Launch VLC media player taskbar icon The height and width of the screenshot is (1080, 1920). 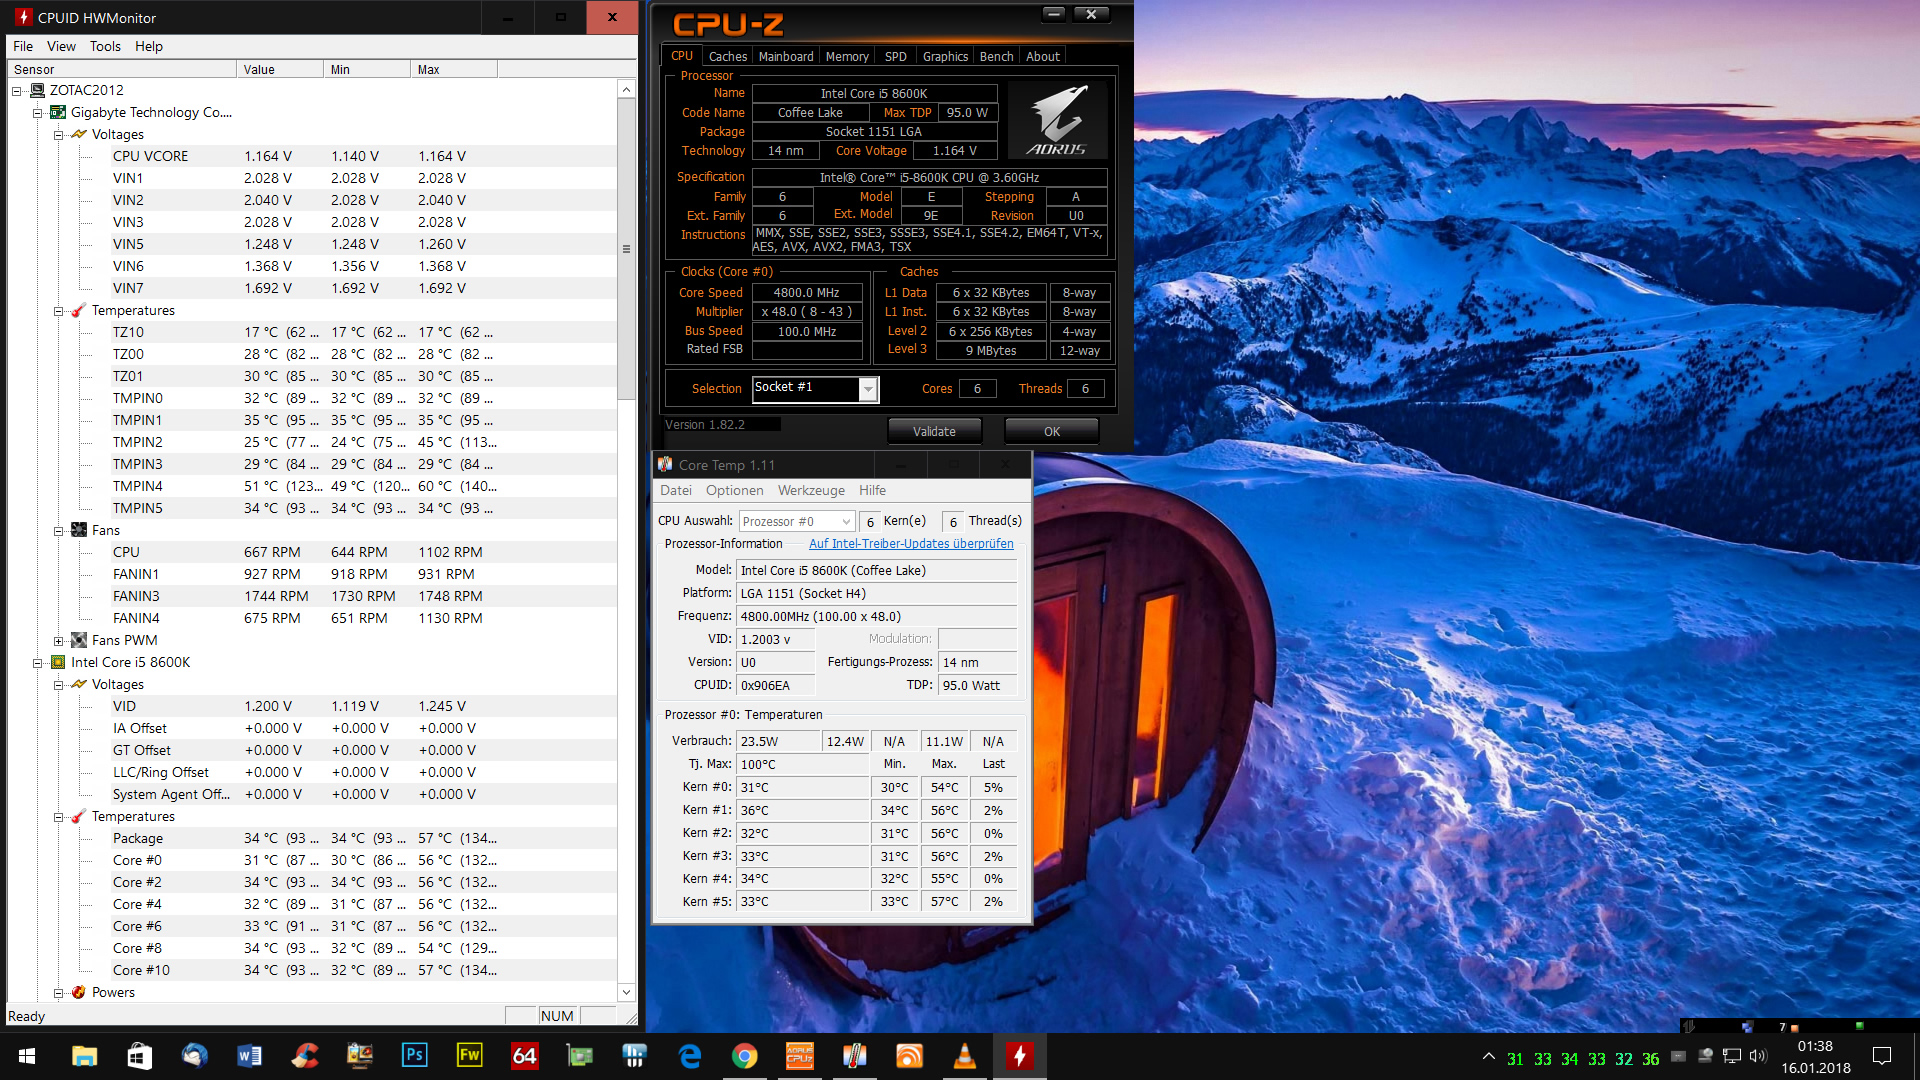(964, 1056)
